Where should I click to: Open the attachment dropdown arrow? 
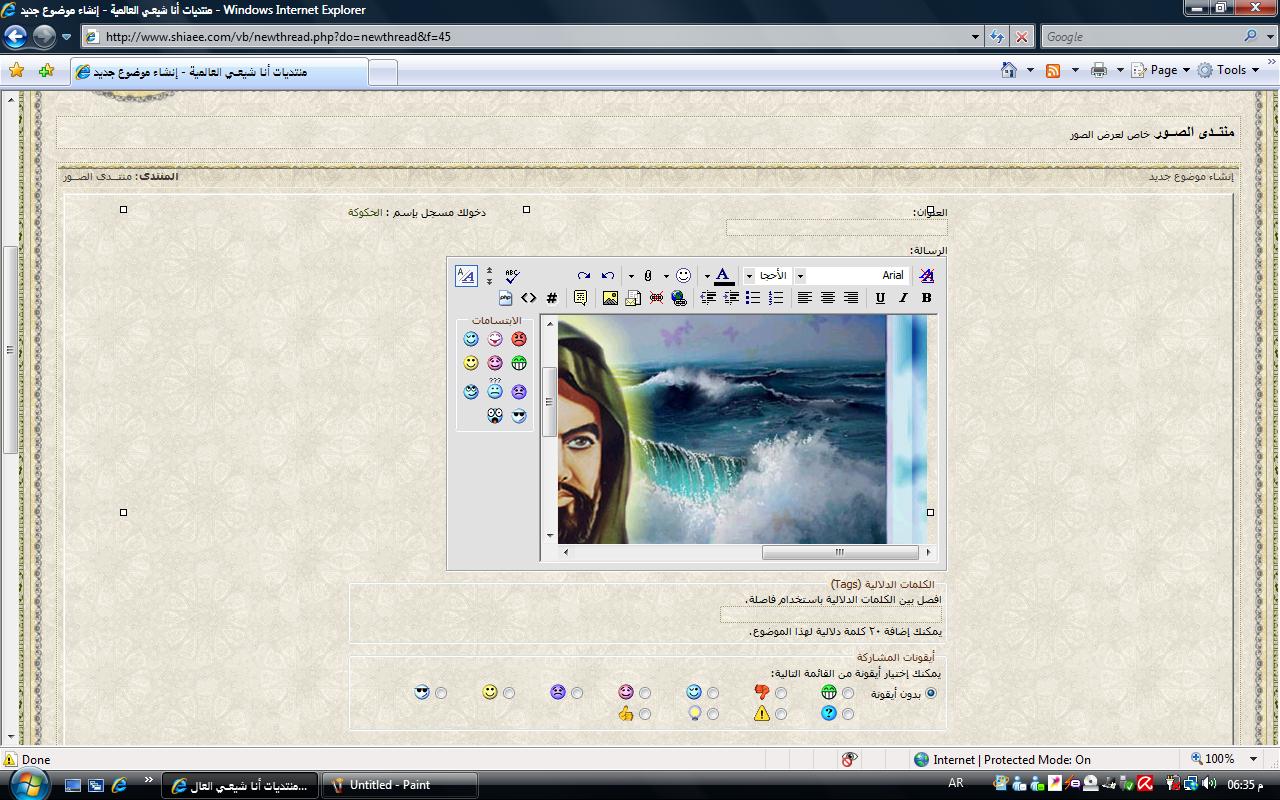pos(631,276)
